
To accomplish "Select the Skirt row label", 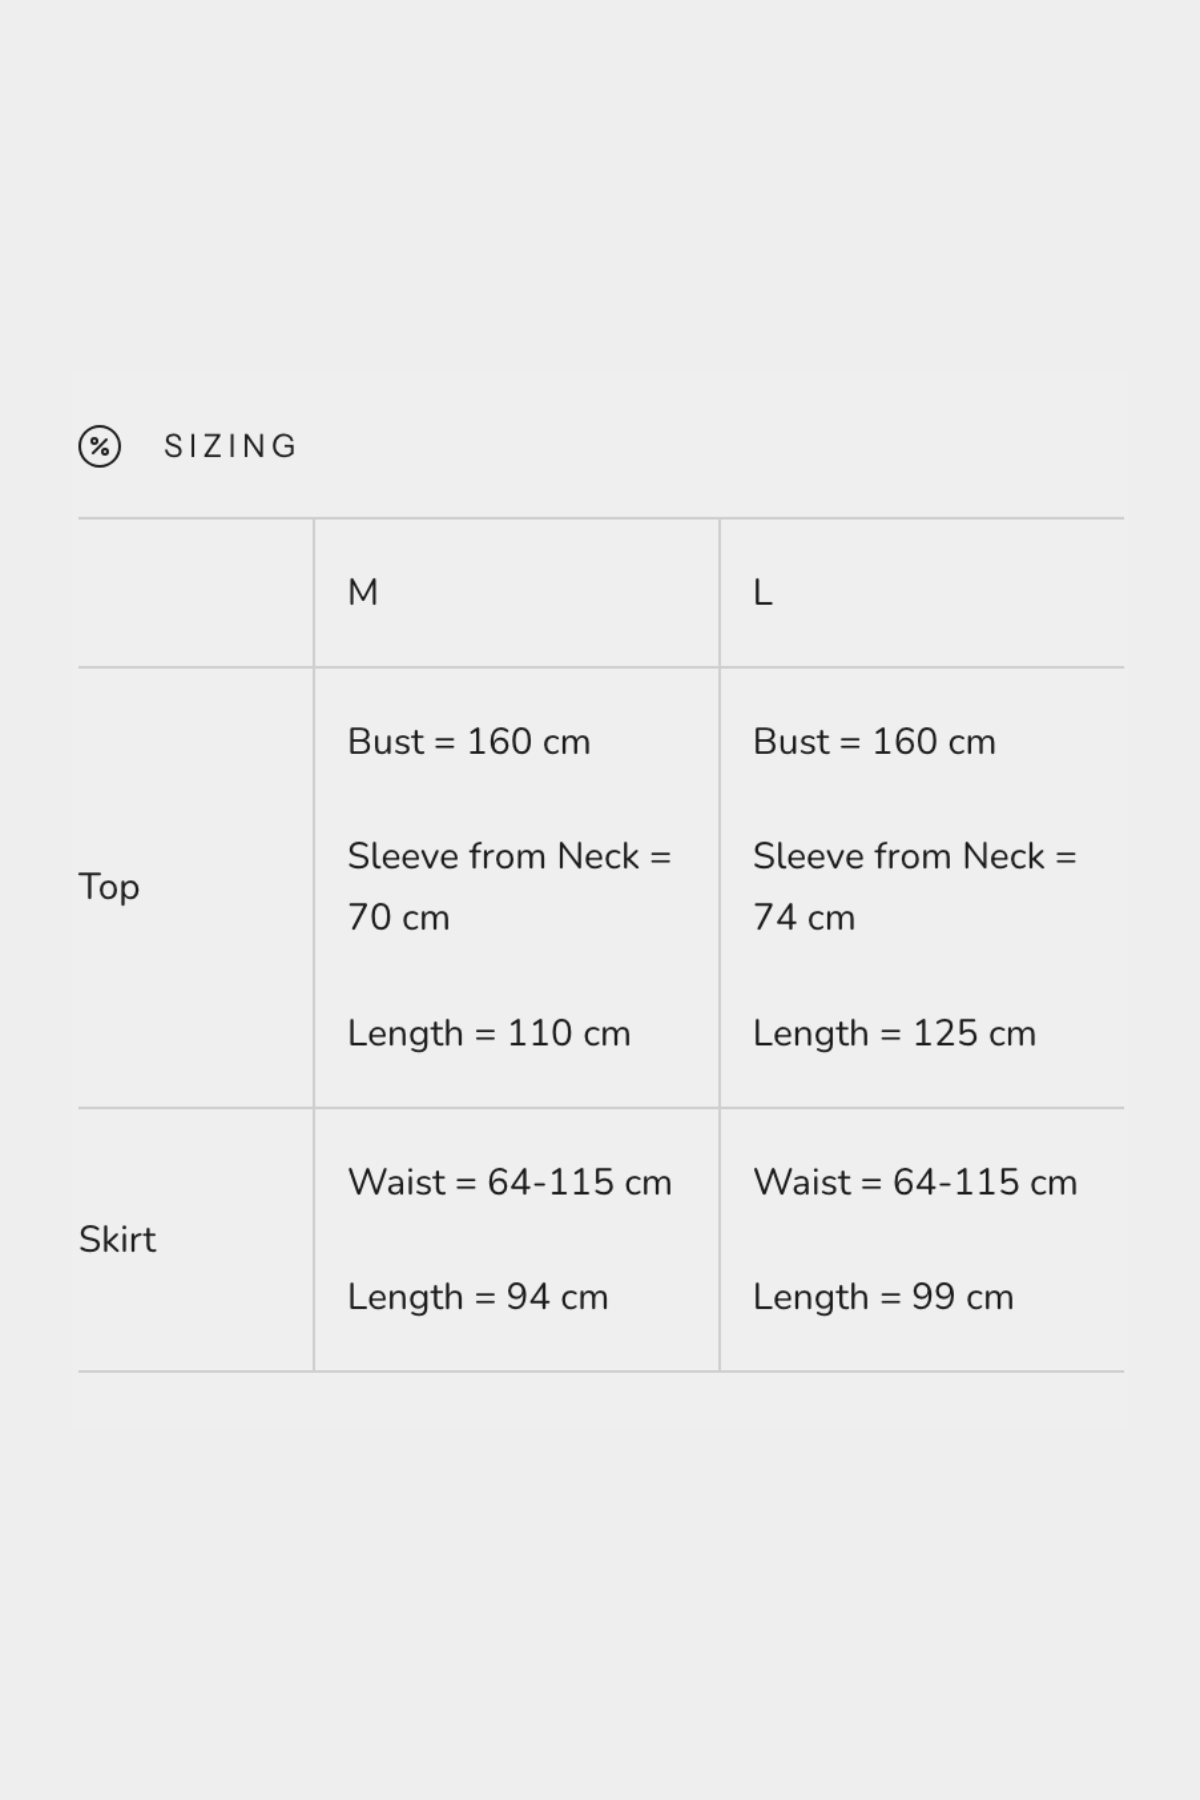I will coord(117,1240).
